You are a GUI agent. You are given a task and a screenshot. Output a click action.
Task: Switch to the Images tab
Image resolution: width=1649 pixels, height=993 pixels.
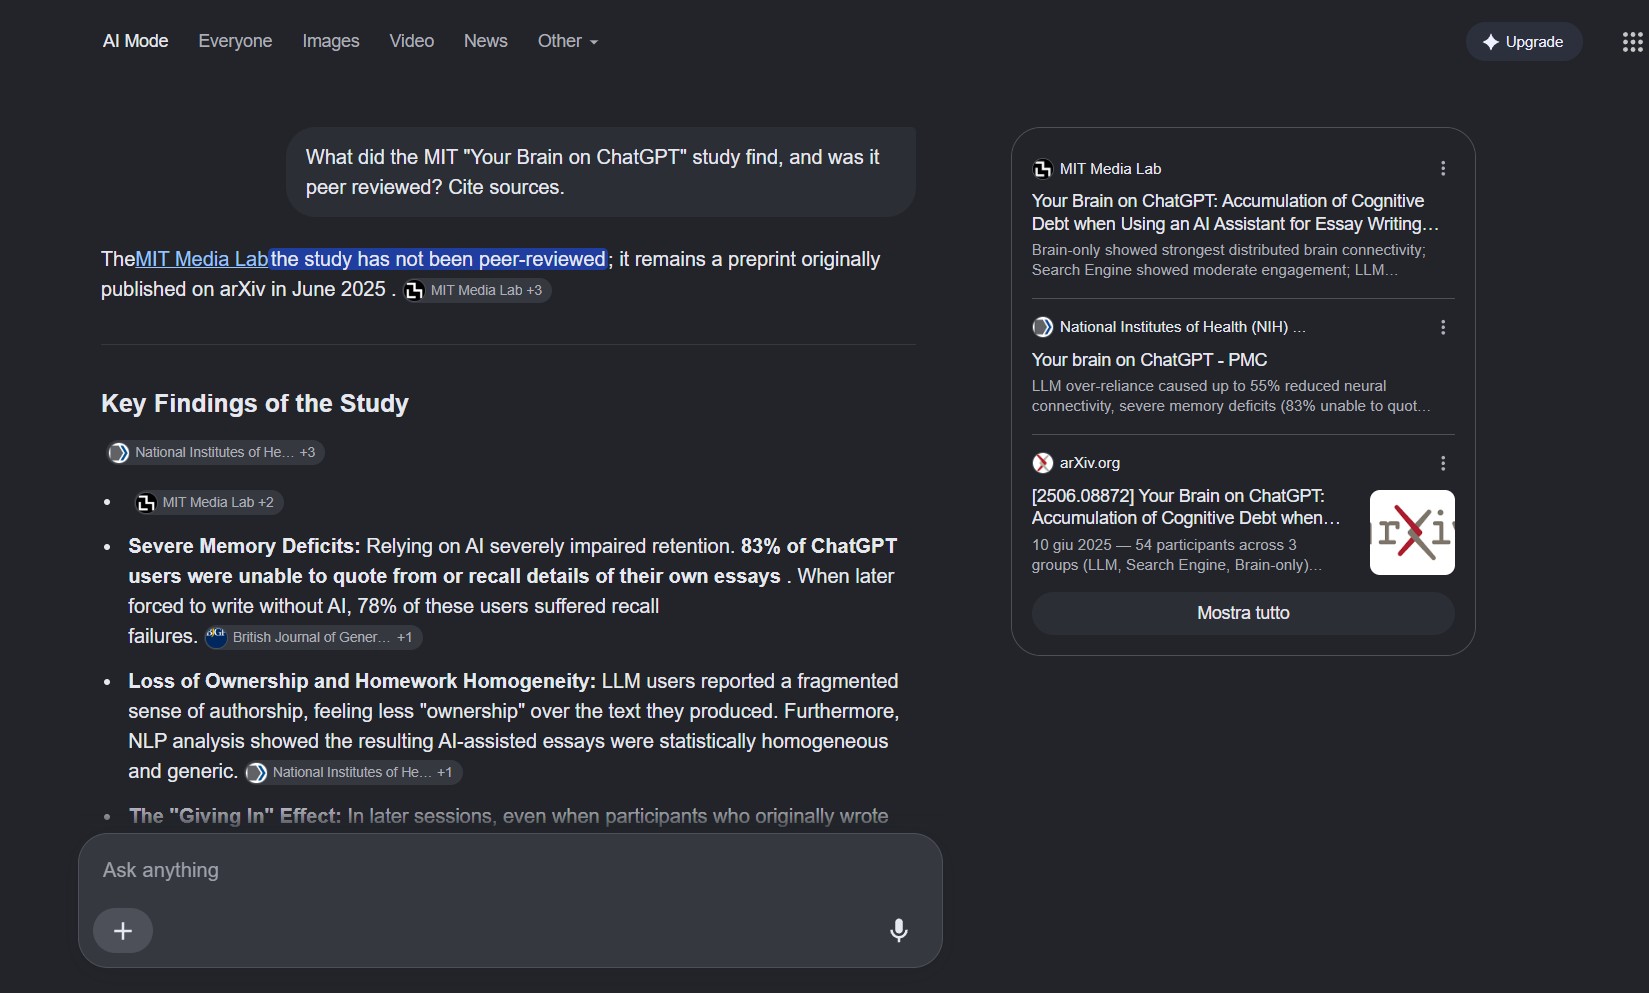click(x=331, y=41)
